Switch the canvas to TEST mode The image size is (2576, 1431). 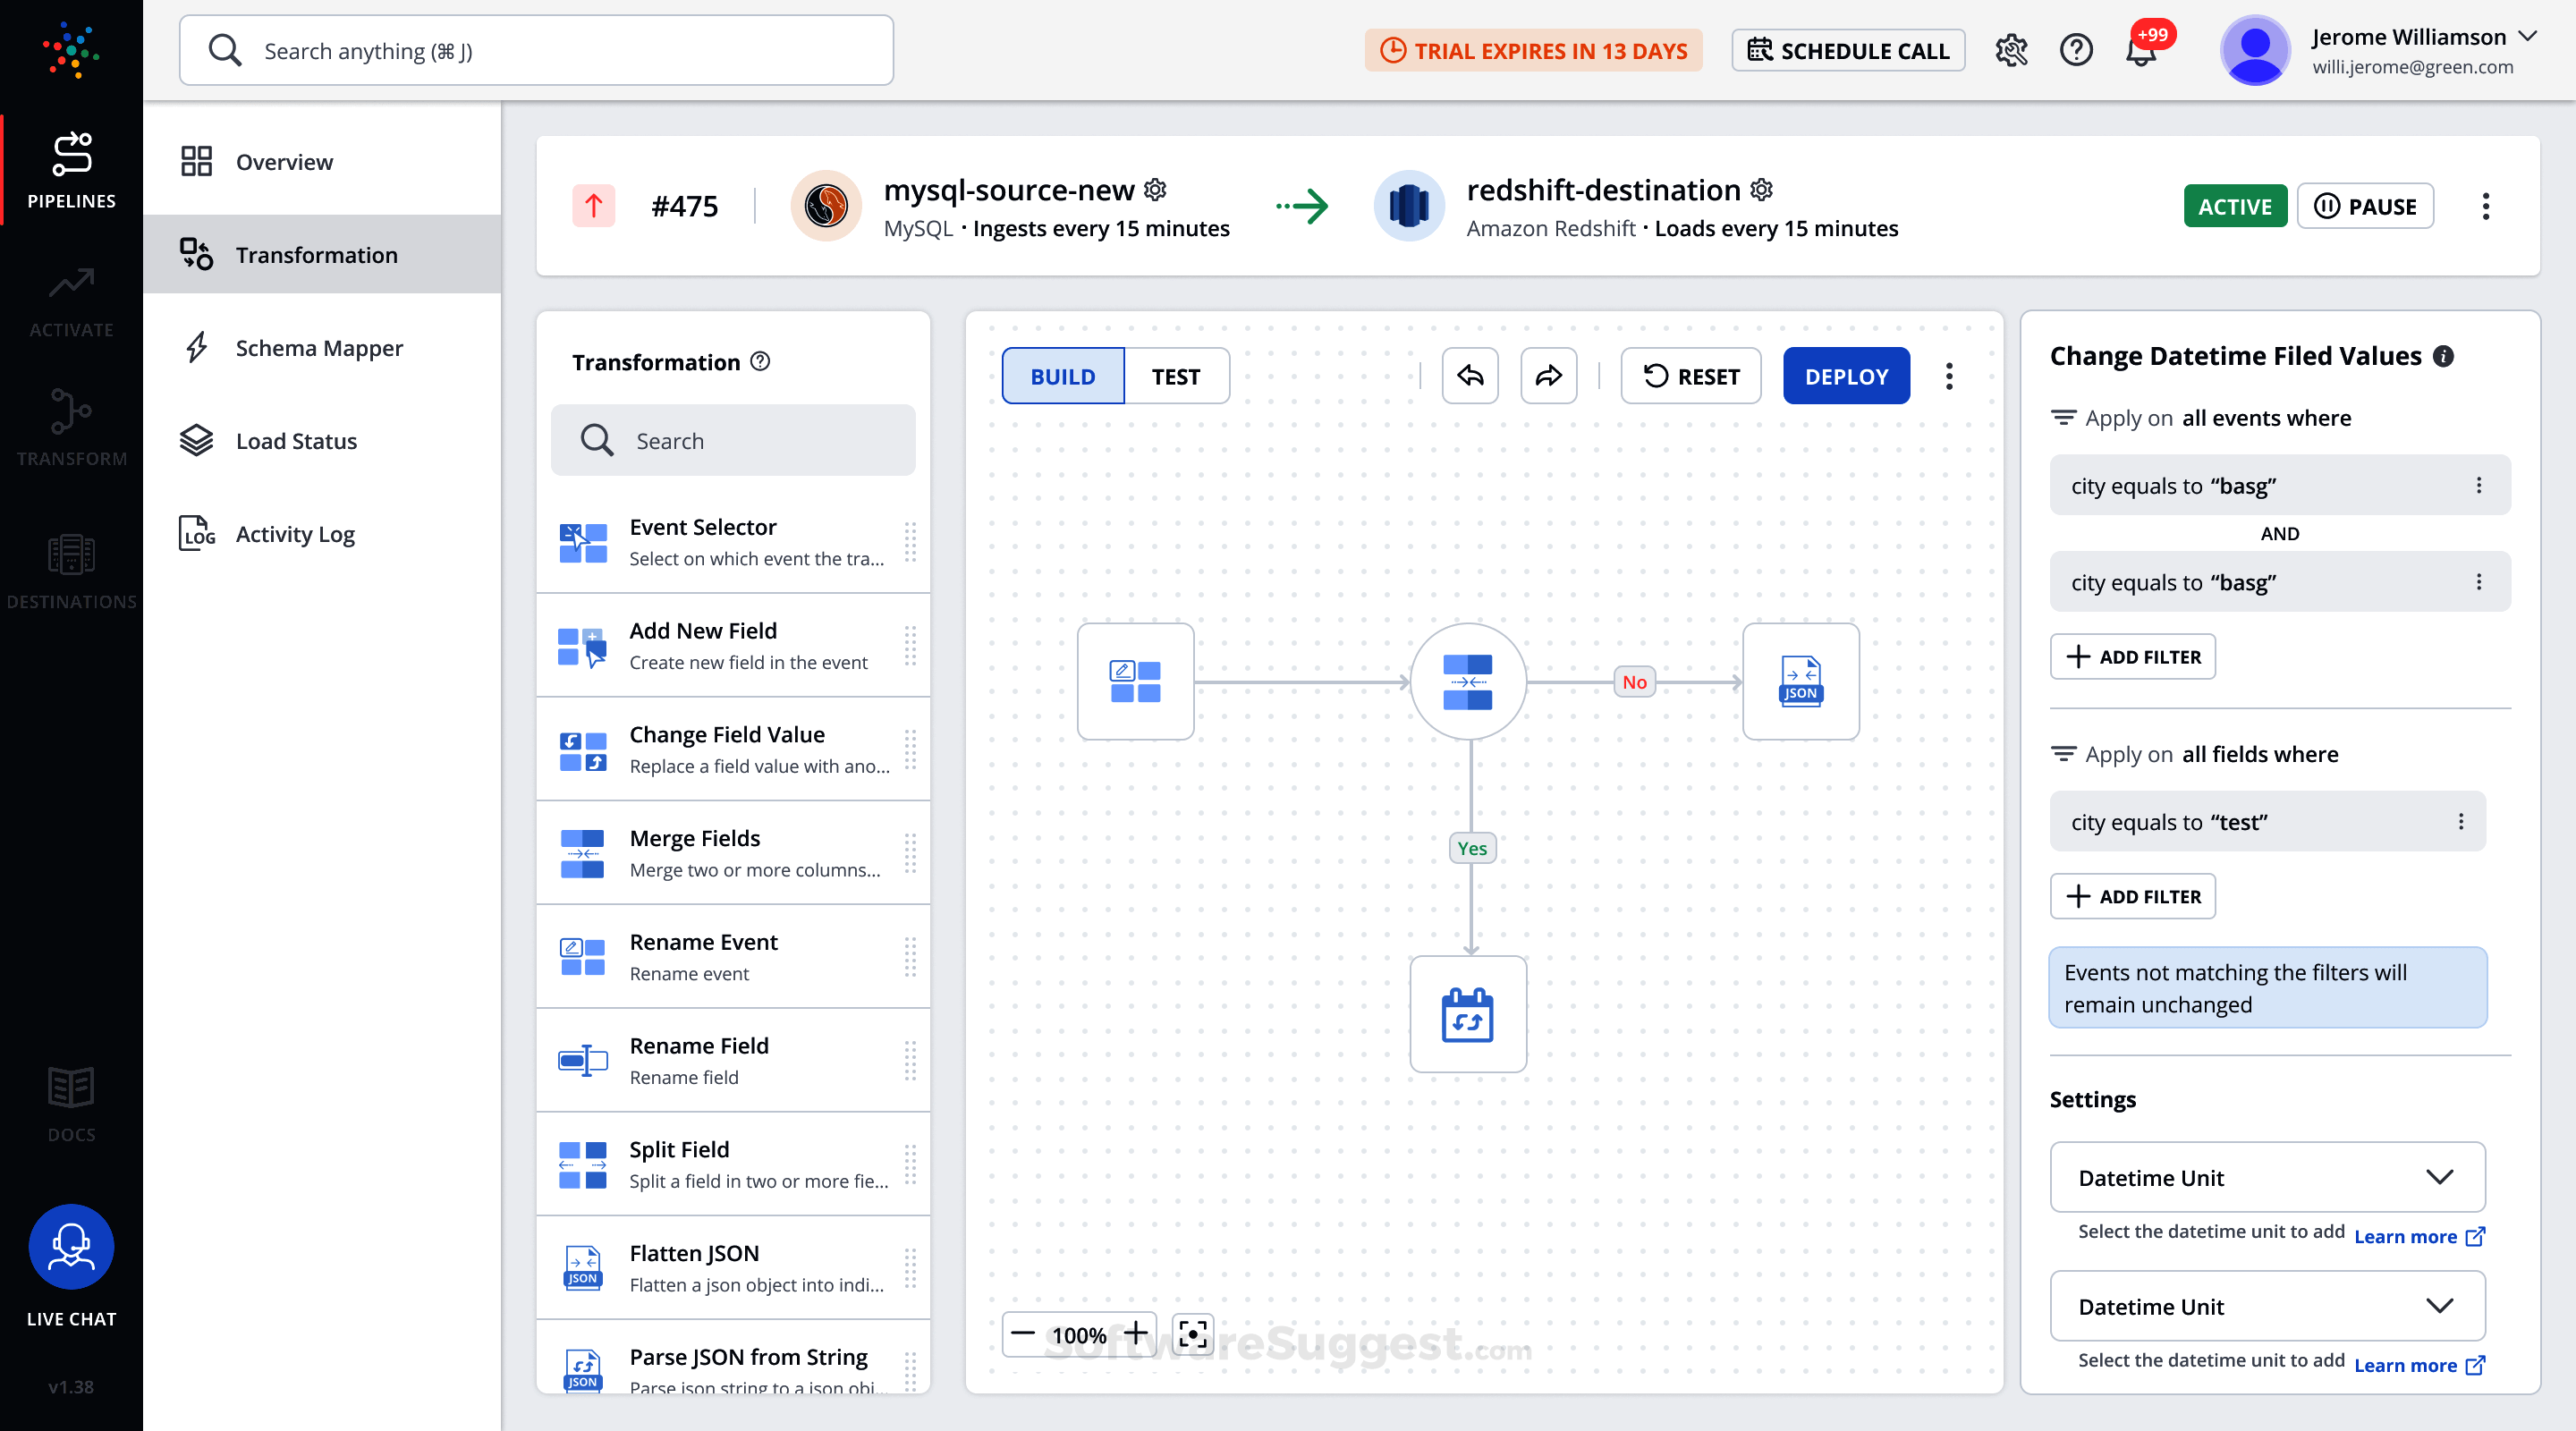point(1177,376)
